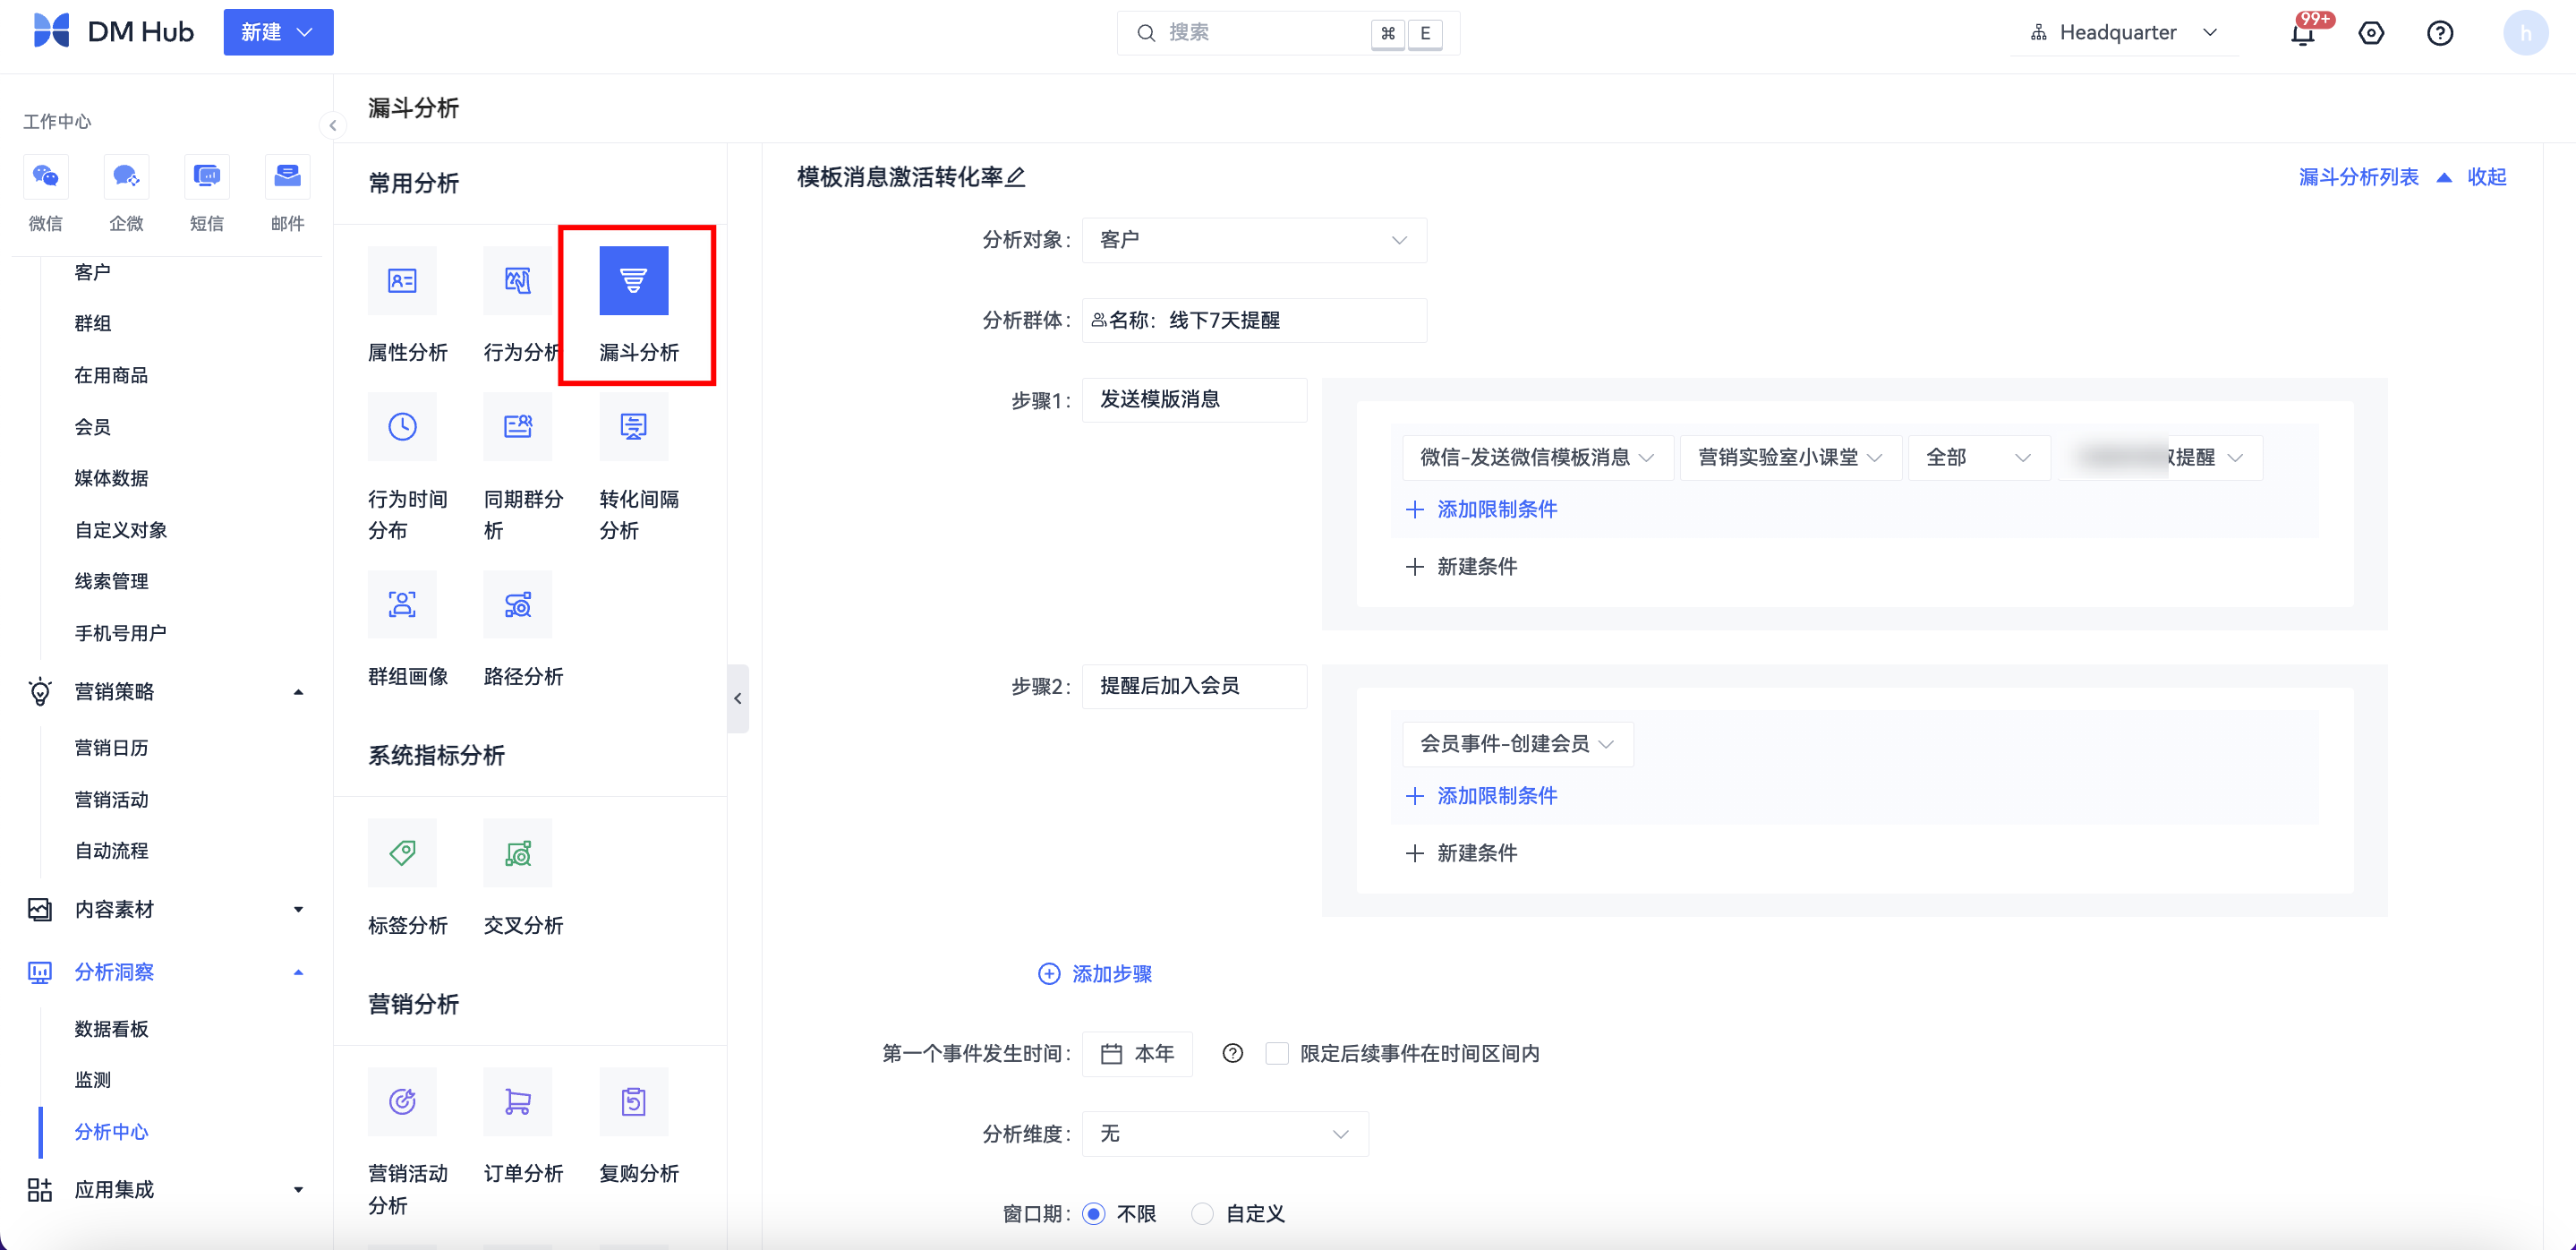The image size is (2576, 1250).
Task: Open the 邮件 work center icon
Action: (x=288, y=177)
